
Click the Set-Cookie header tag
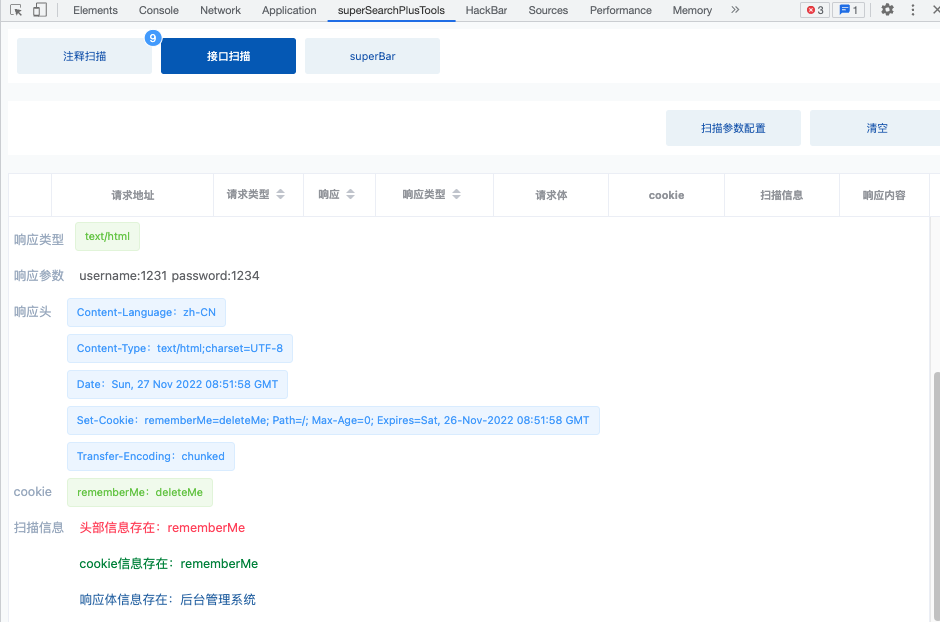pos(333,420)
